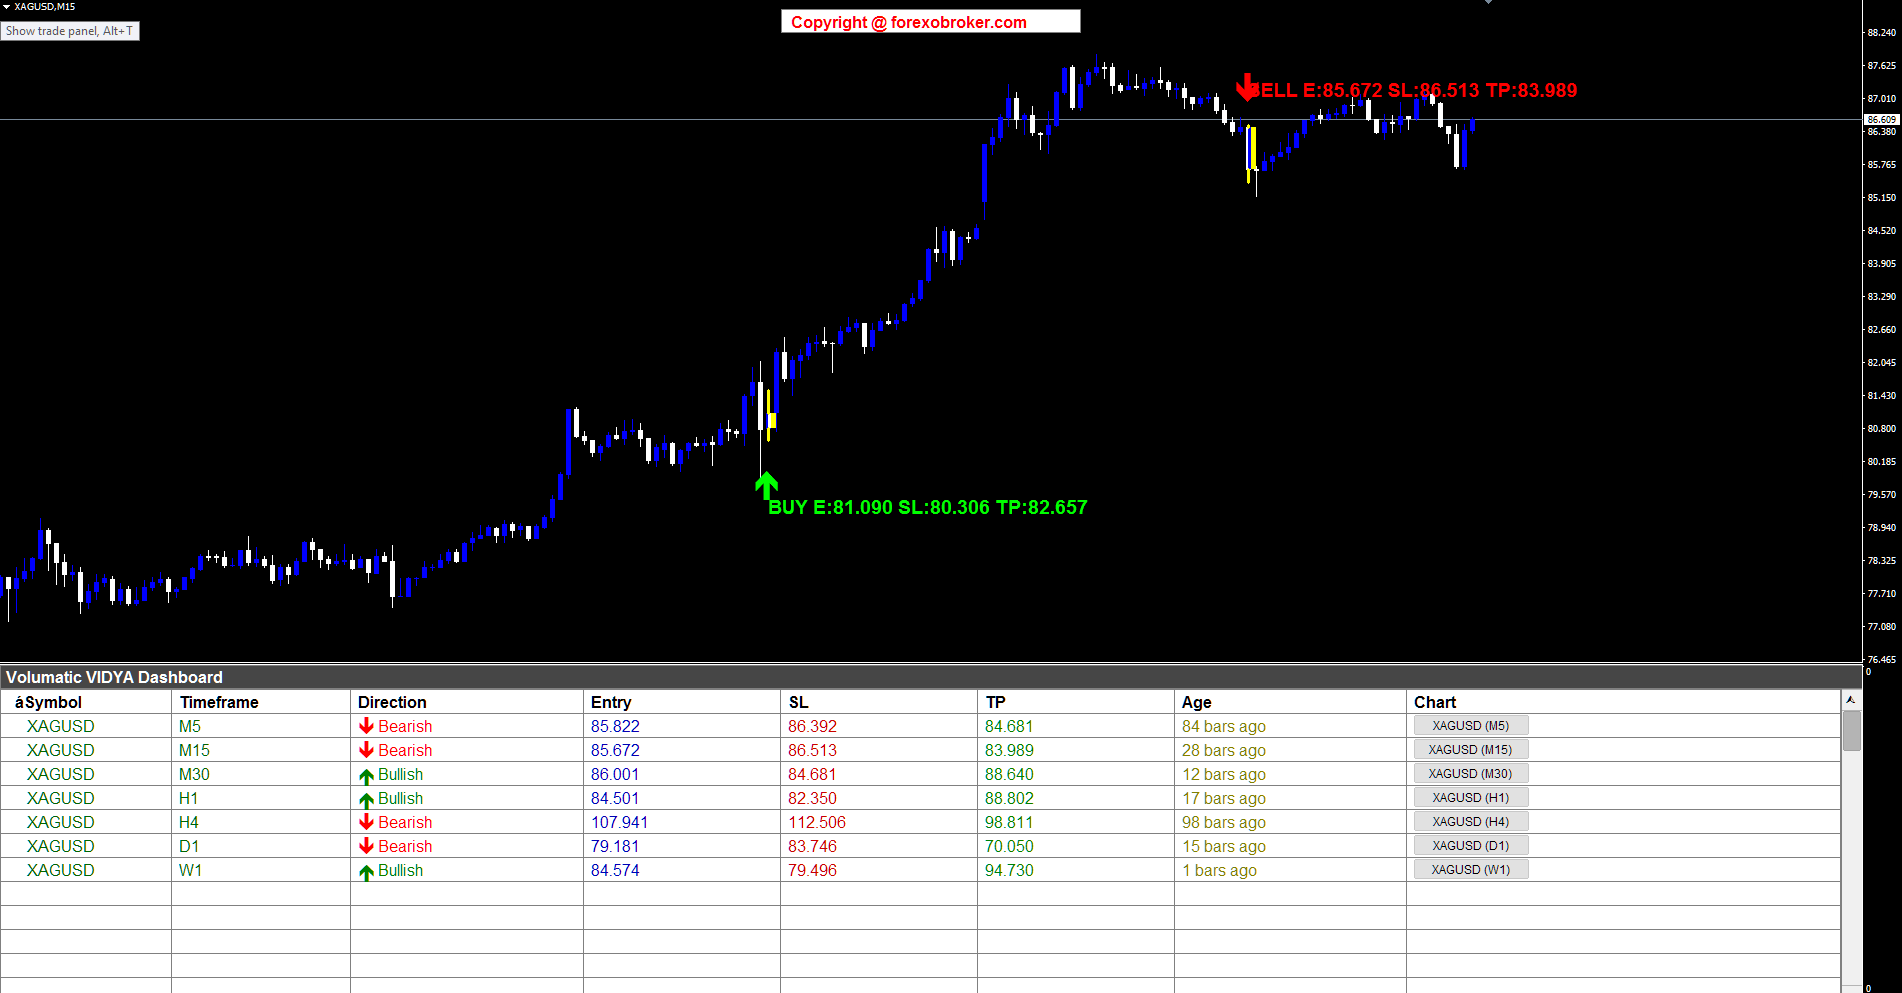Open the XAGUSD (H4) chart button
Screen dimensions: 1902x993
[1471, 822]
